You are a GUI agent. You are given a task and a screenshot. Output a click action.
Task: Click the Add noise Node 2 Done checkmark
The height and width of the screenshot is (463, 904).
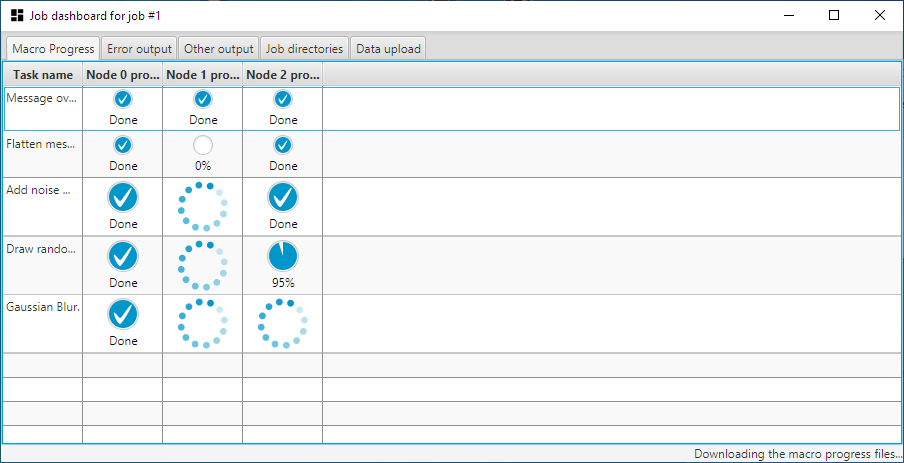click(283, 197)
